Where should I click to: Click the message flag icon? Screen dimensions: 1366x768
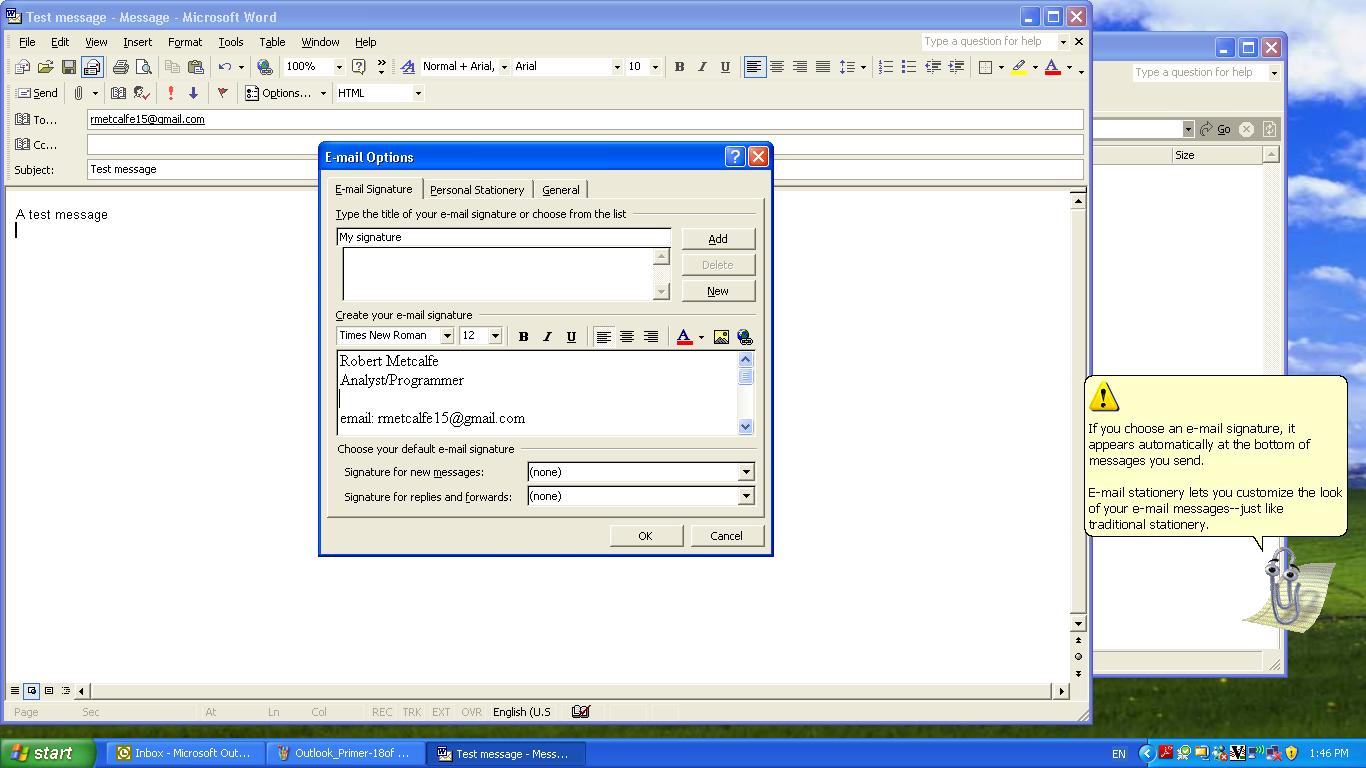pos(222,93)
